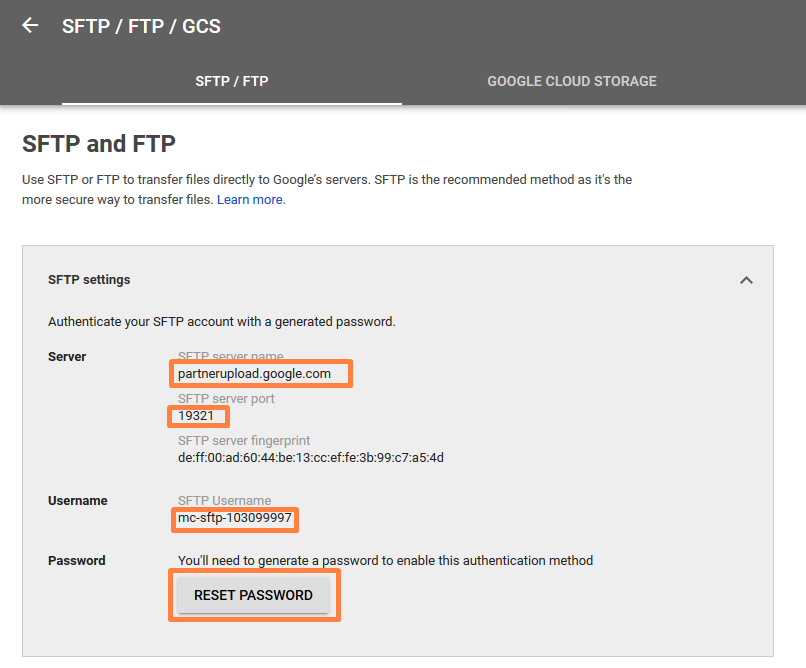Image resolution: width=806 pixels, height=668 pixels.
Task: Click the mc-sftp-103099997 username field
Action: [x=235, y=519]
